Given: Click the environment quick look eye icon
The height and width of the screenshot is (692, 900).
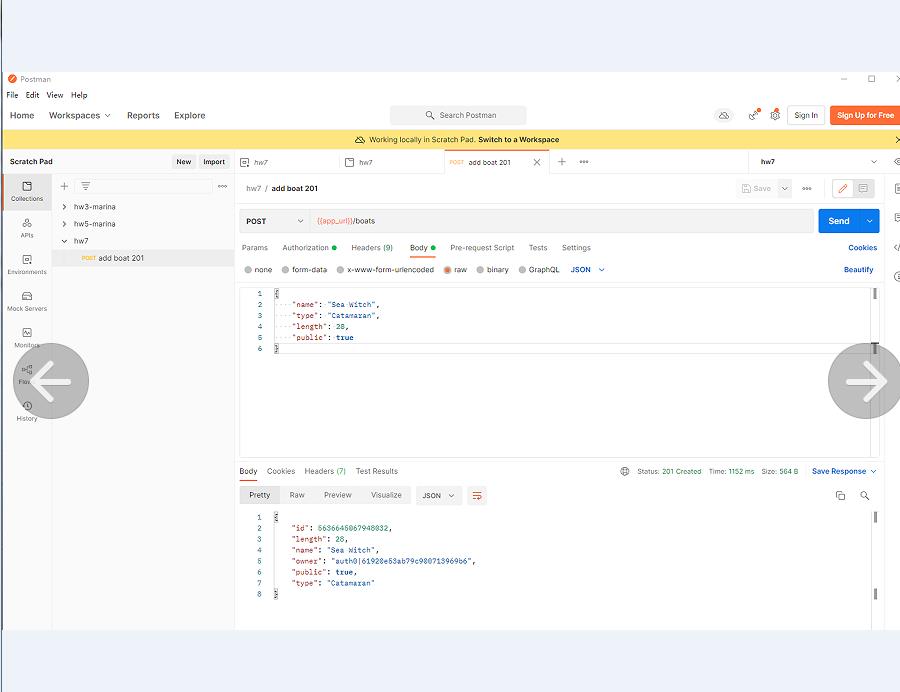Looking at the screenshot, I should click(x=896, y=162).
